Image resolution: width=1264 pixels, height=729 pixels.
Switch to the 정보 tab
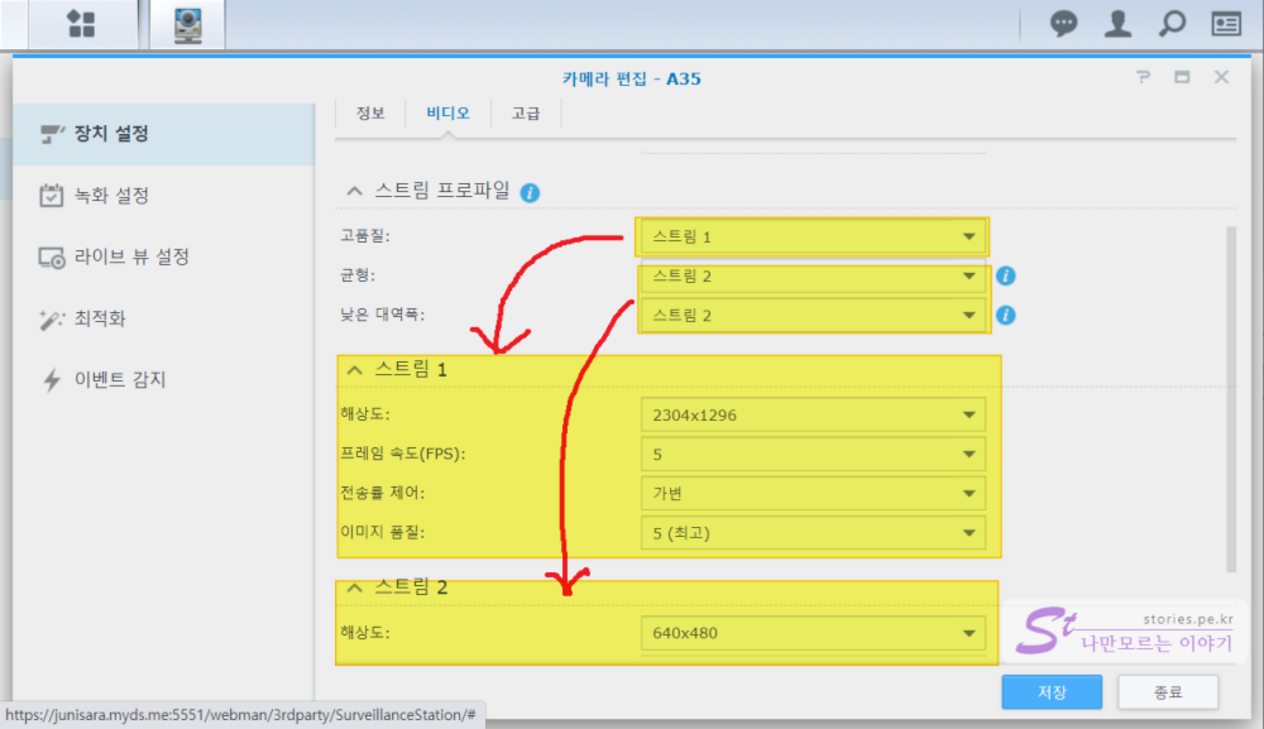point(370,113)
